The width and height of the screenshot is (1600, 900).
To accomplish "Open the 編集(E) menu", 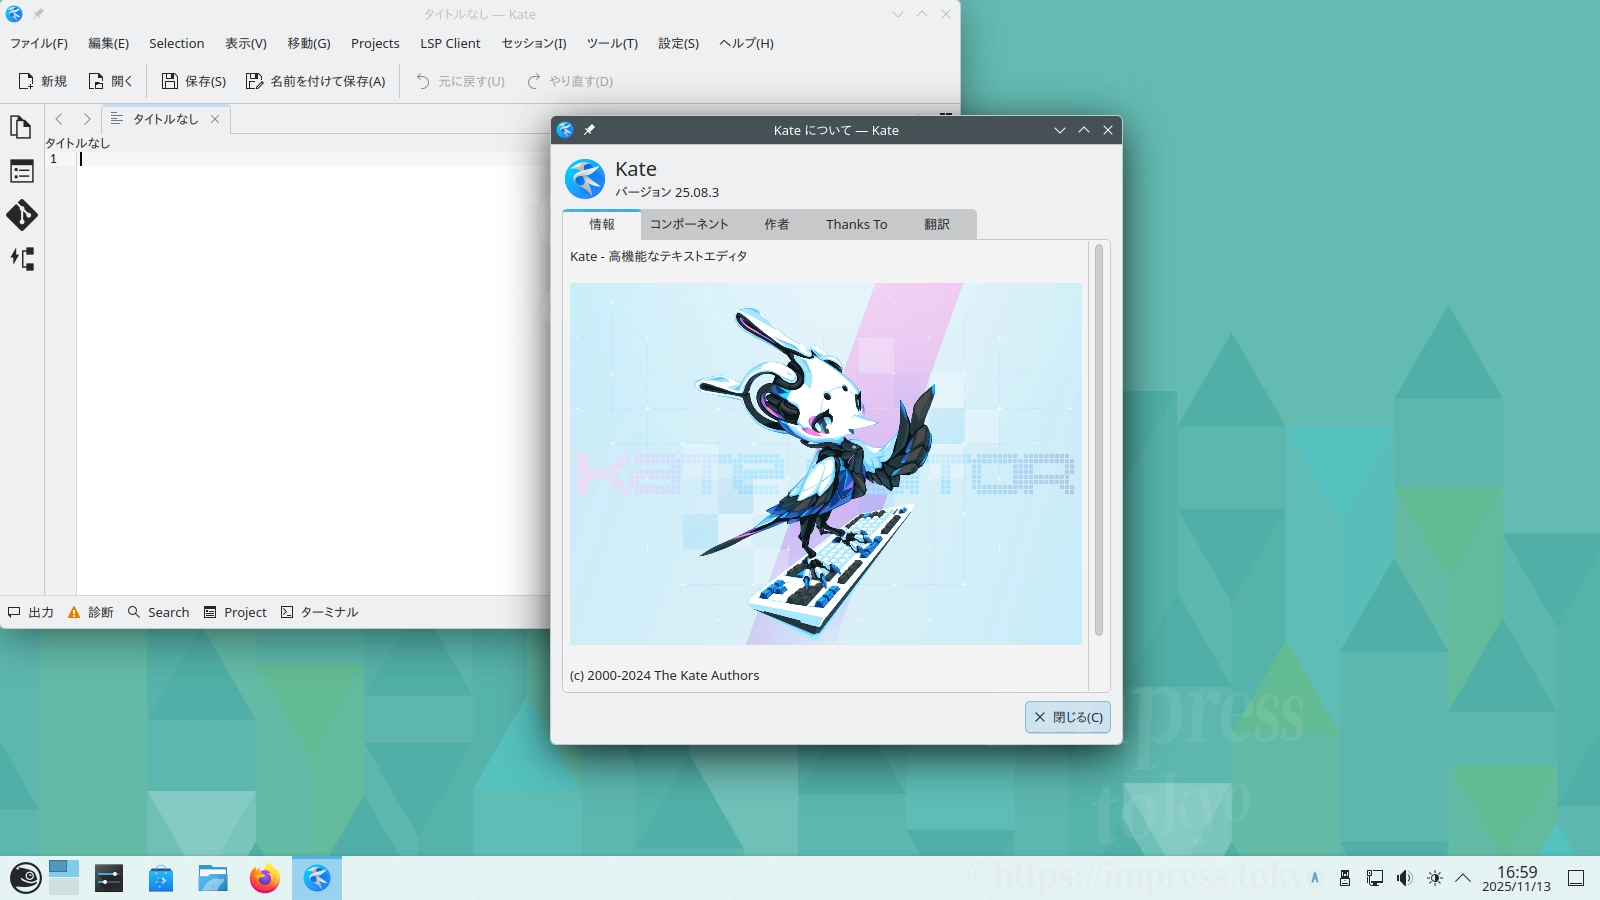I will (x=108, y=43).
